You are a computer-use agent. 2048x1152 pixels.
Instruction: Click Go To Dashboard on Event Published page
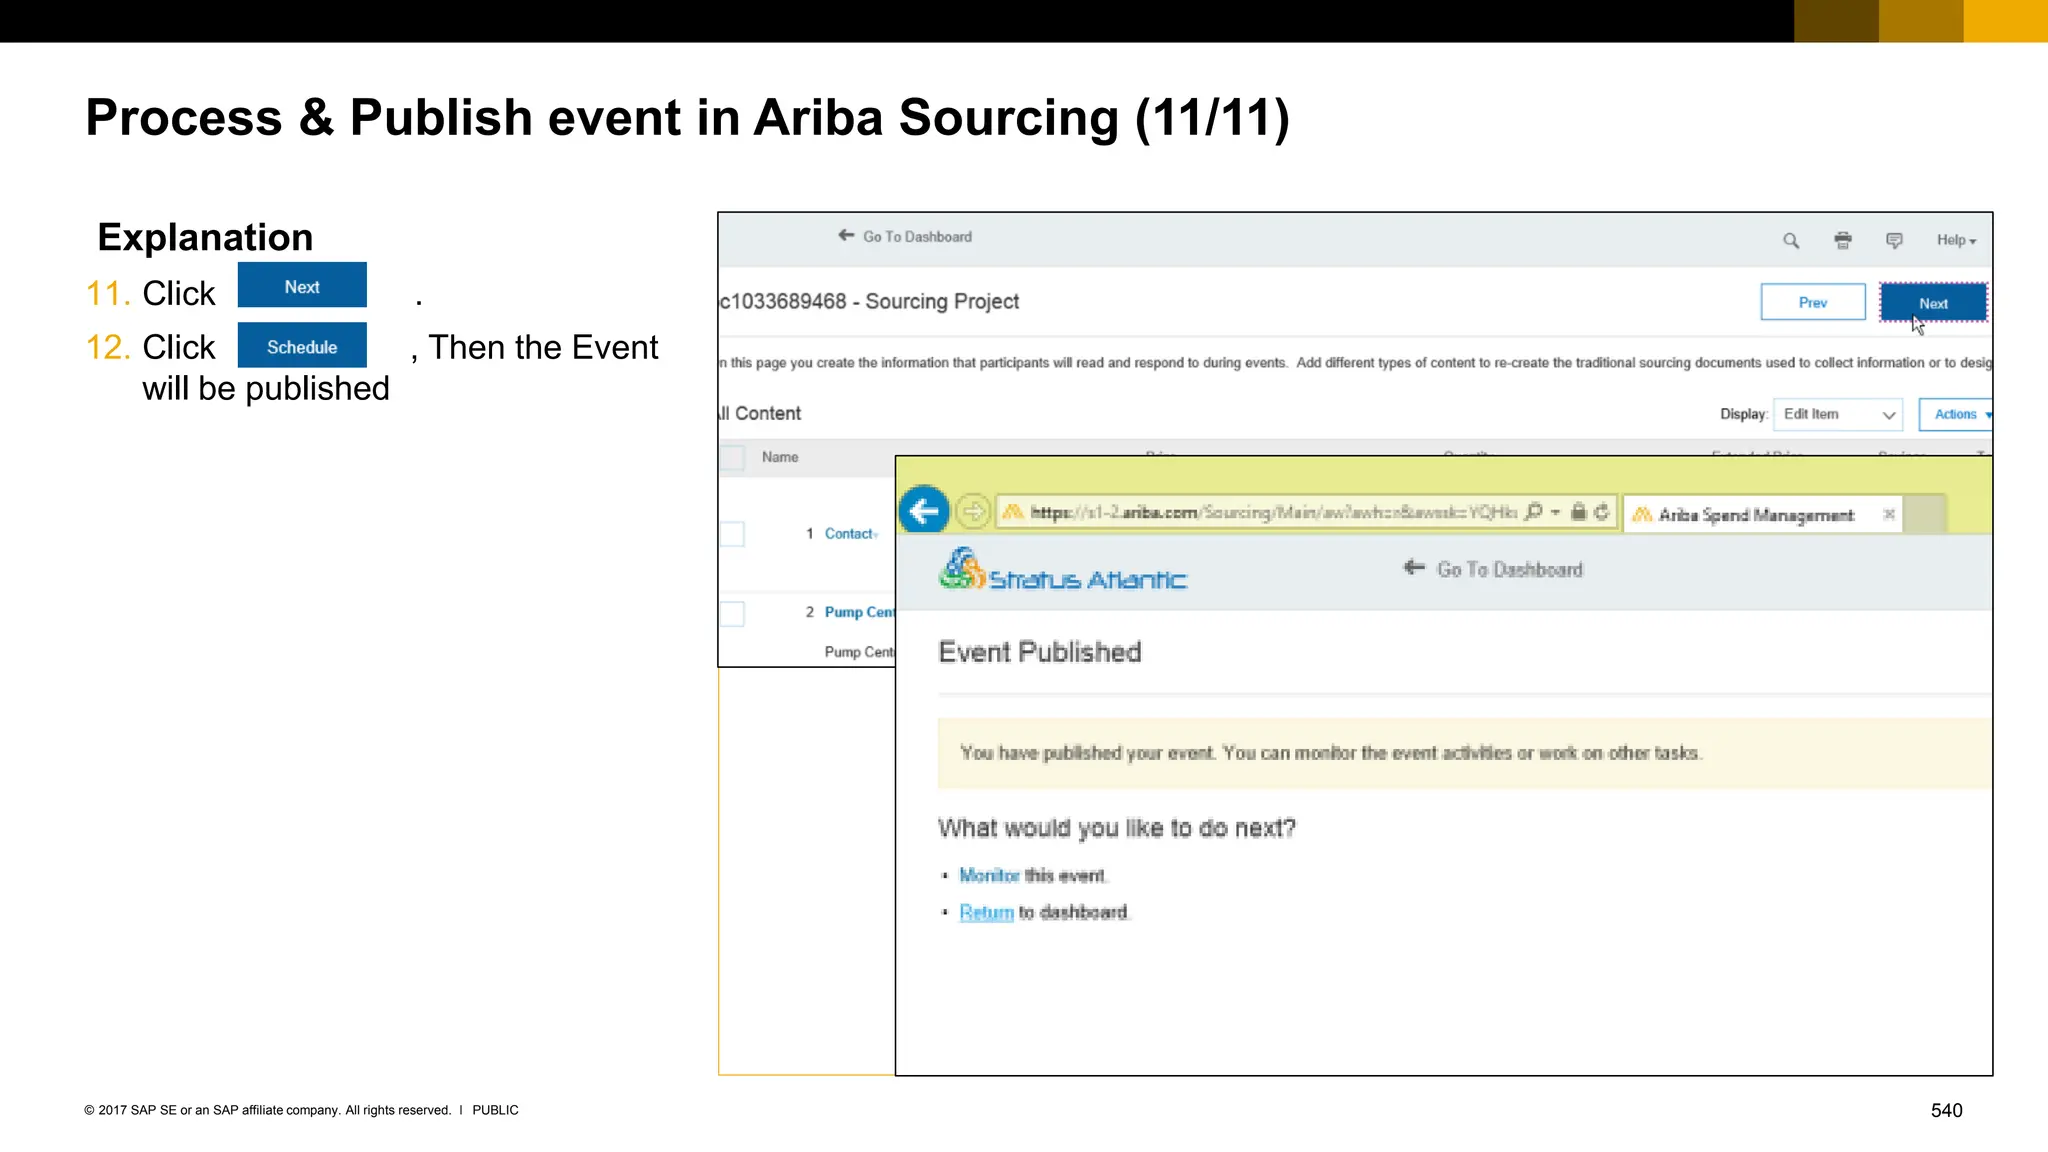coord(1494,569)
